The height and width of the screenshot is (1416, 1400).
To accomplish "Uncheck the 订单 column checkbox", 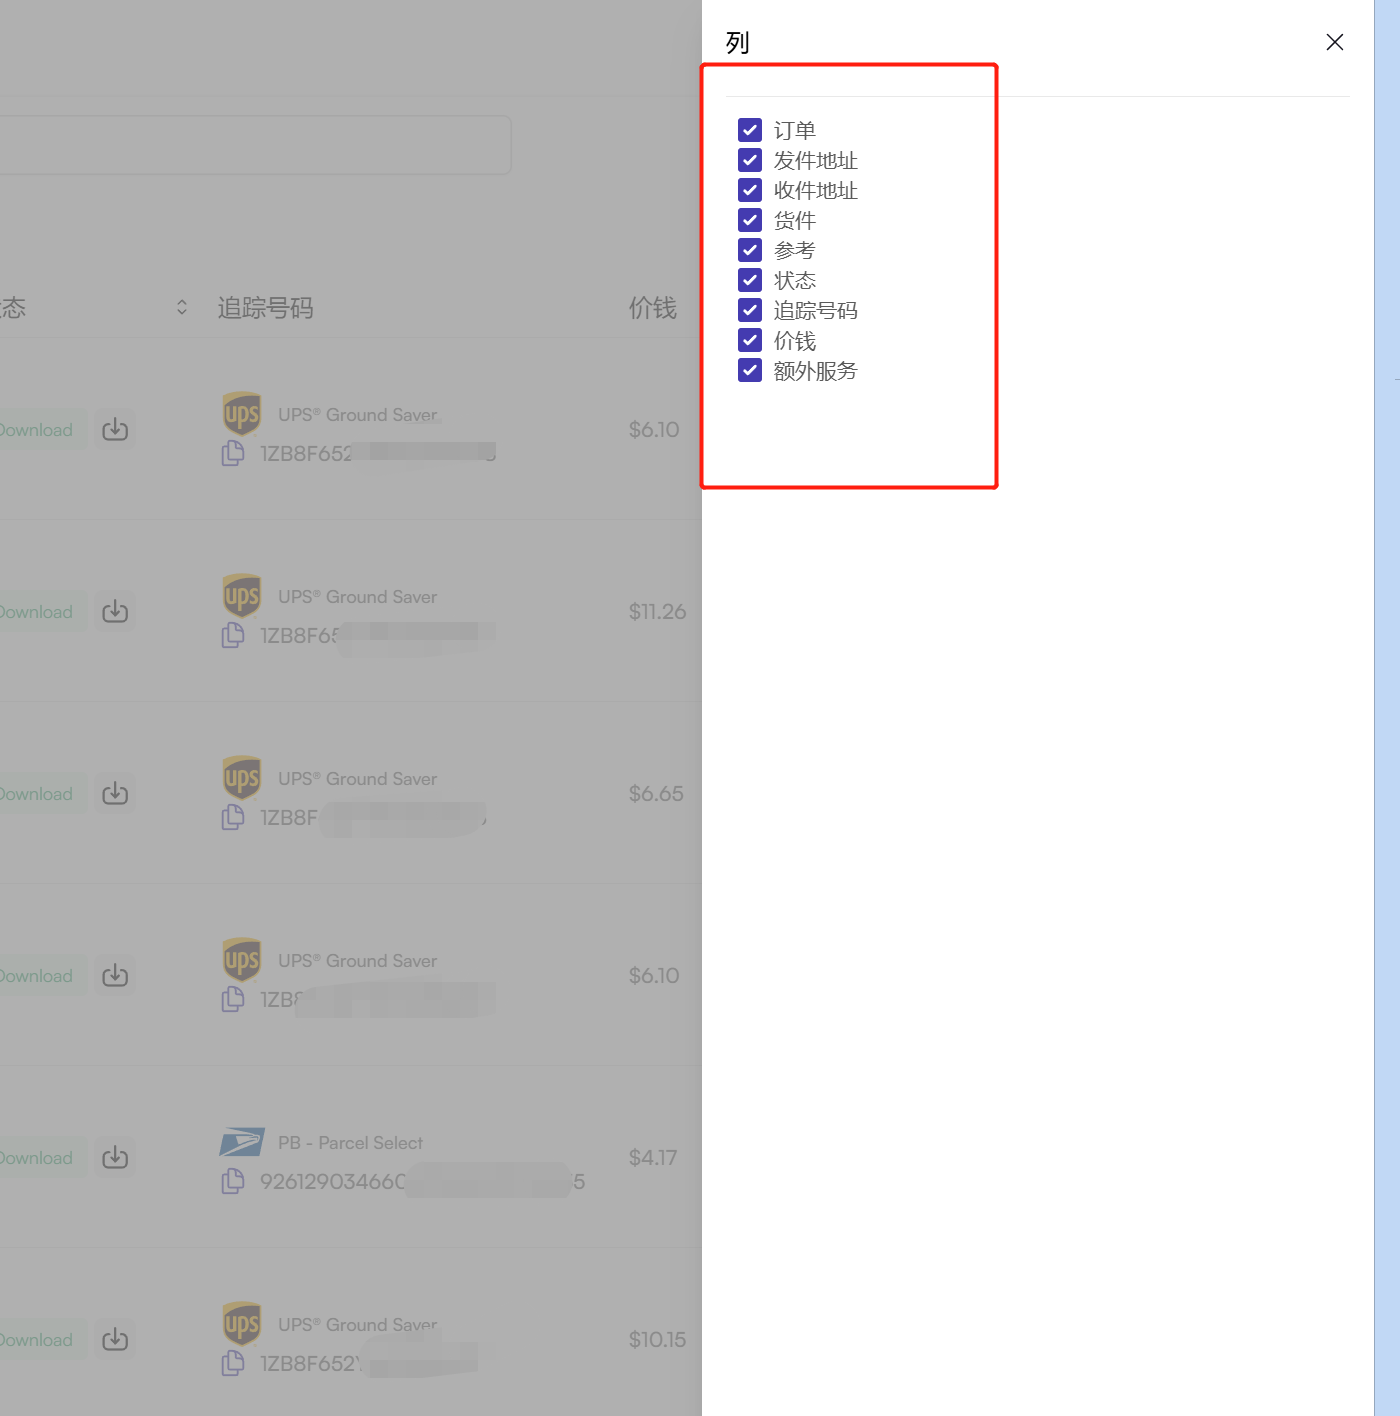I will point(750,130).
